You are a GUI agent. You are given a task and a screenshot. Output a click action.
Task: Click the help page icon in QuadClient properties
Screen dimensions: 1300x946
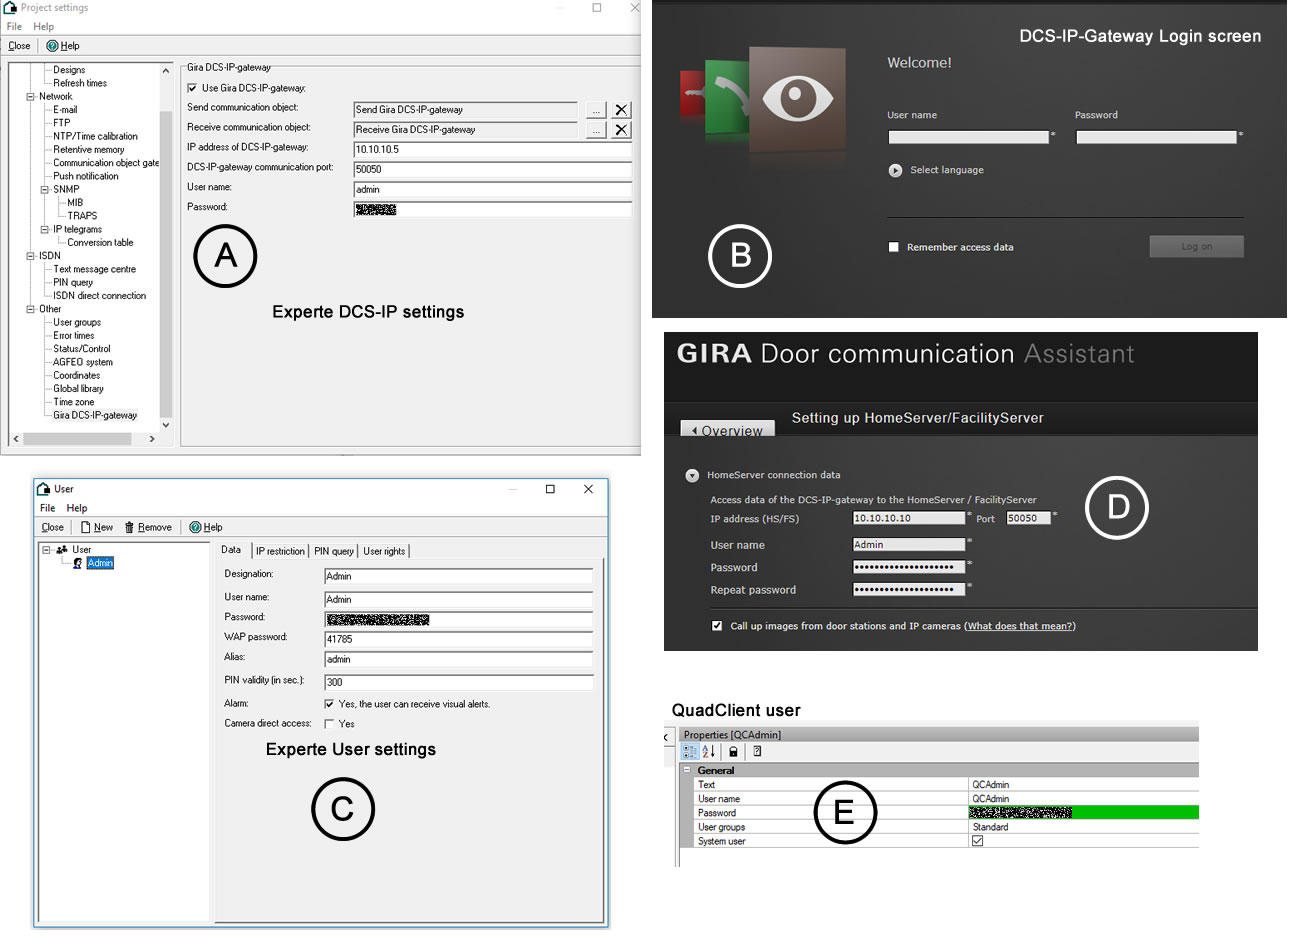coord(757,751)
